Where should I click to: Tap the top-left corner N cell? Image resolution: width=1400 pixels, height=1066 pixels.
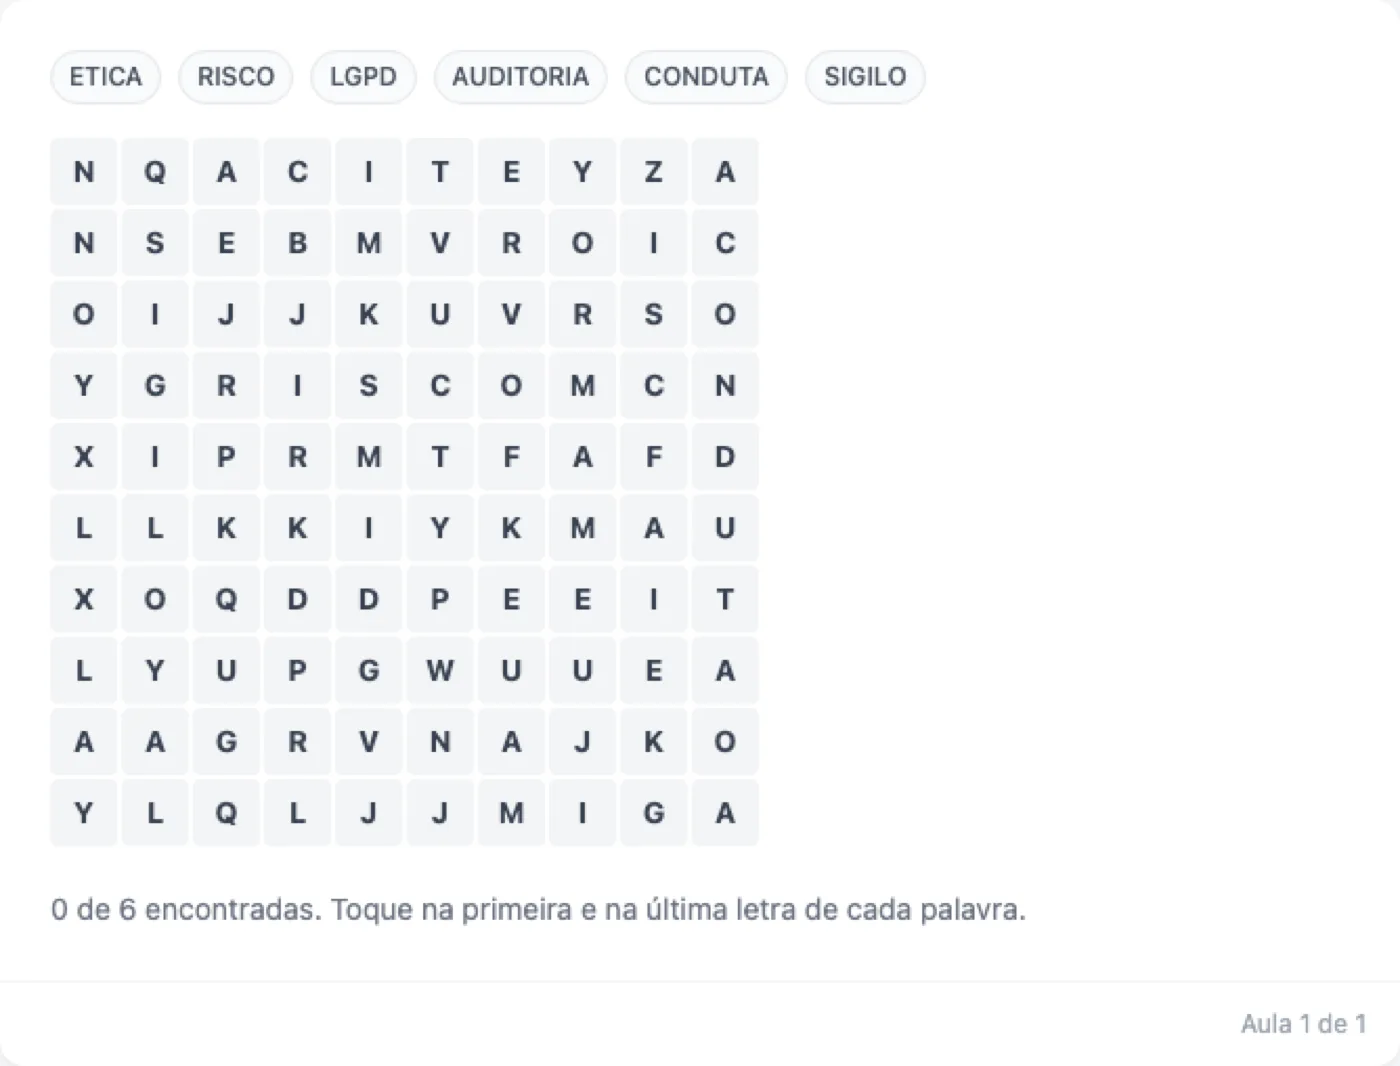click(x=84, y=172)
